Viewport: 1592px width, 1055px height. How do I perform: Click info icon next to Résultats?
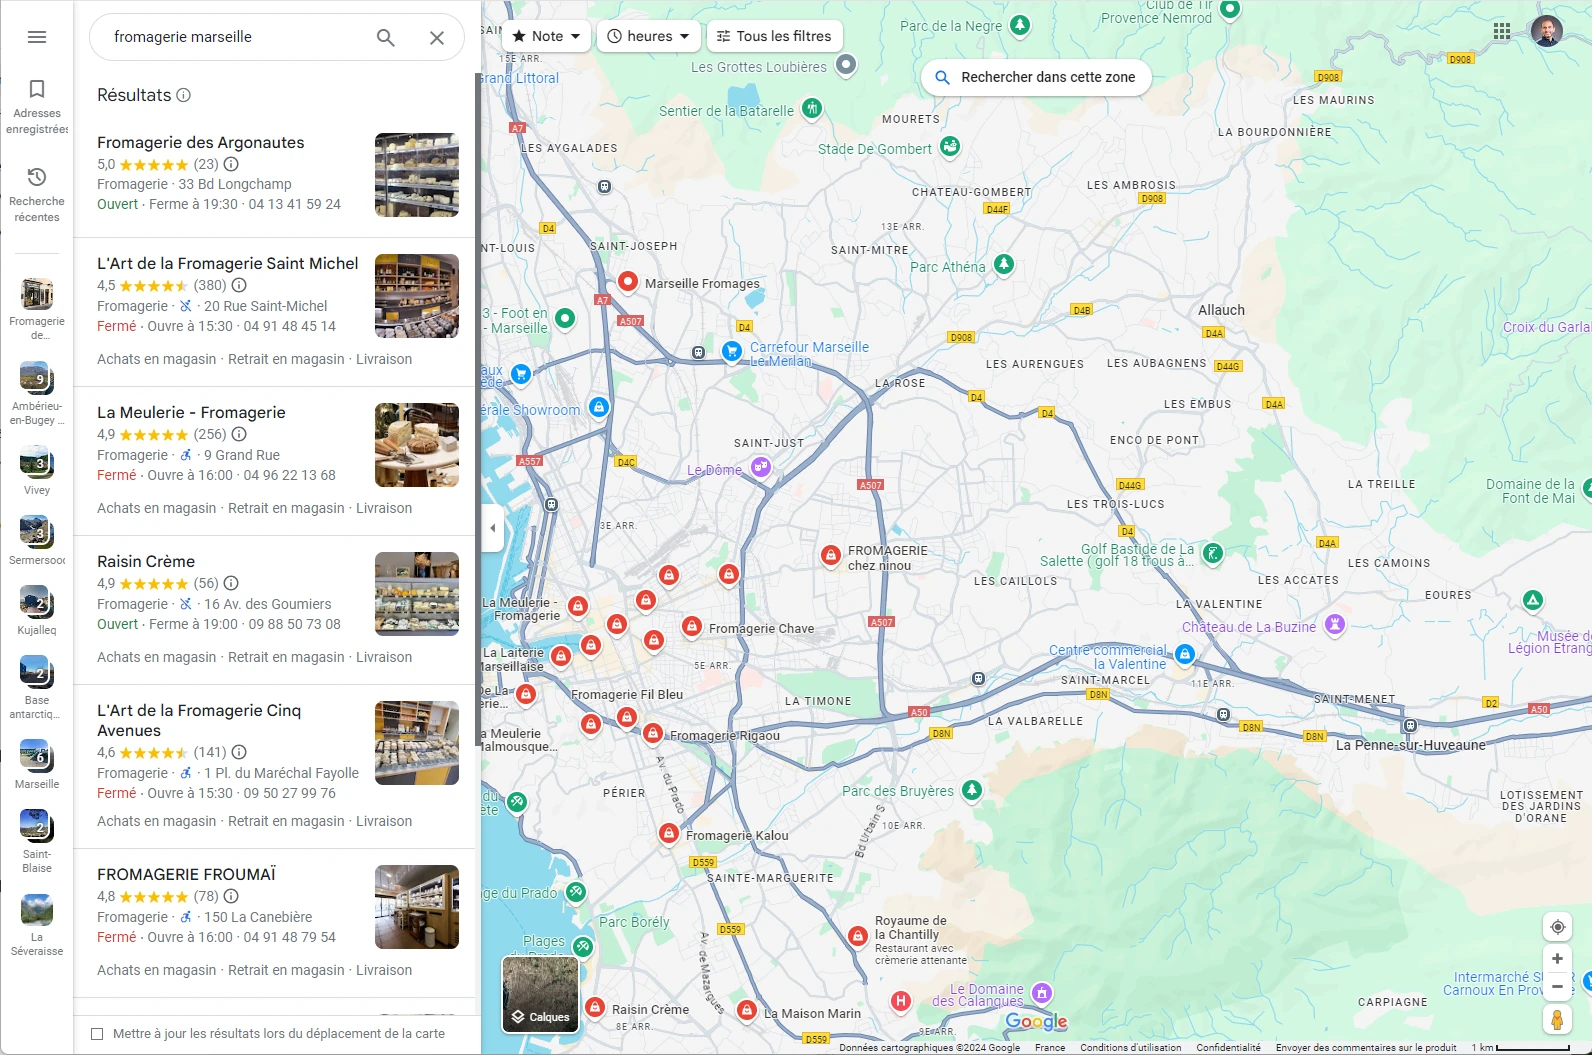point(184,95)
